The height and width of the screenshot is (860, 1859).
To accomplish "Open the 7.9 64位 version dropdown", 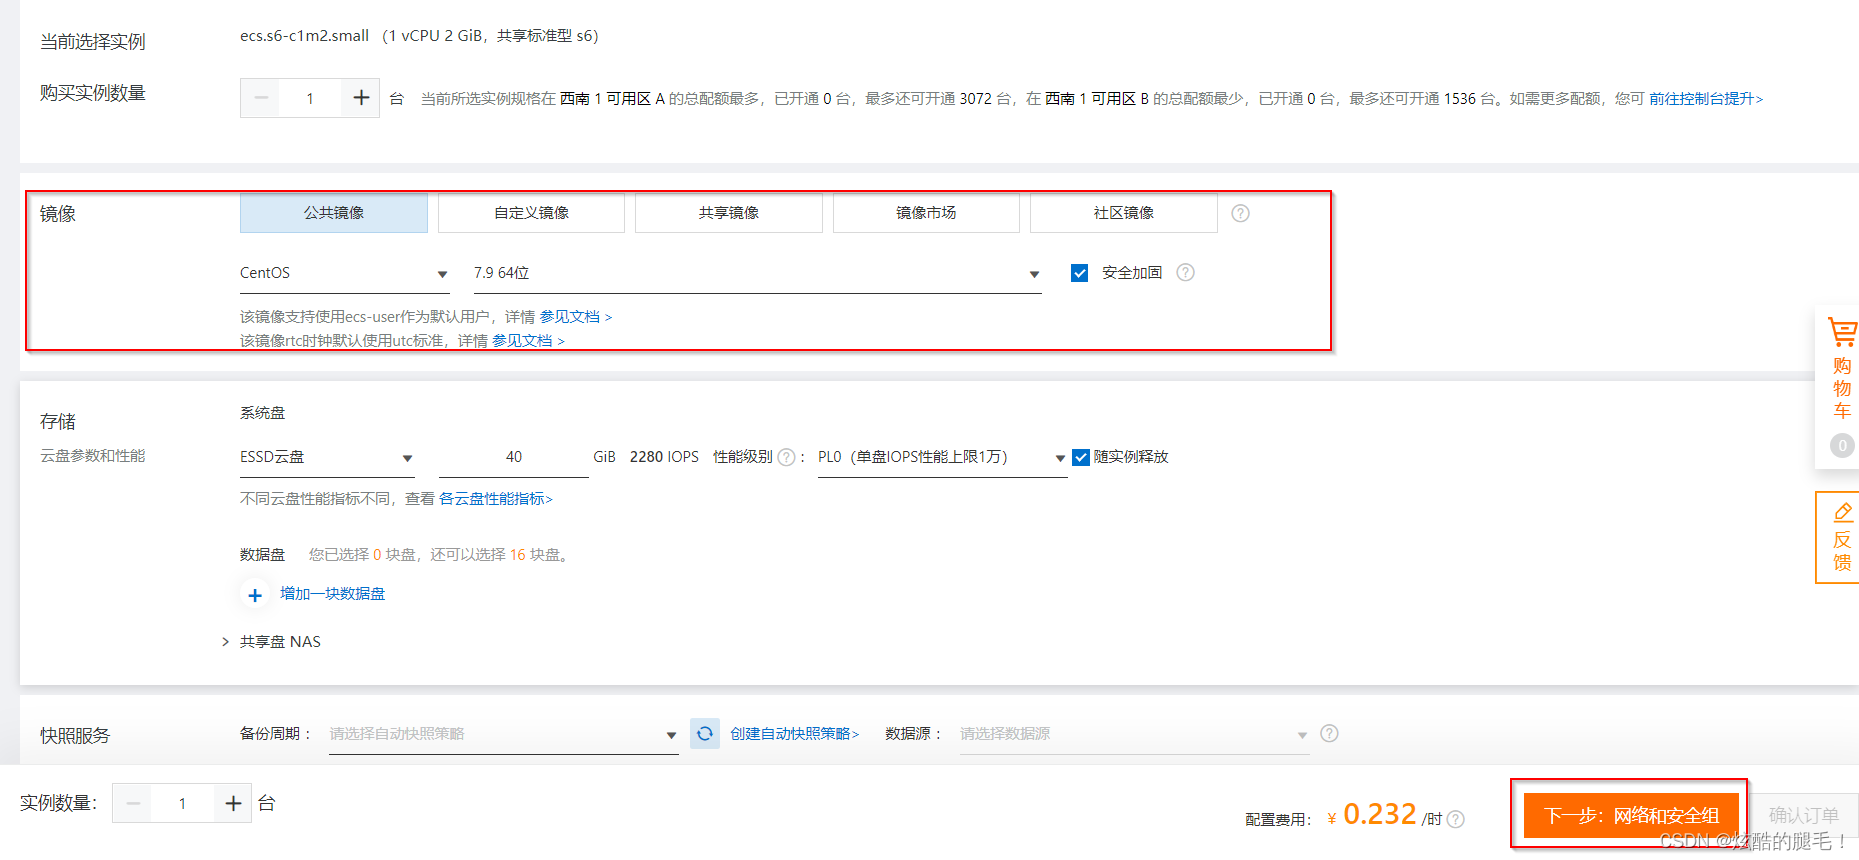I will (757, 273).
